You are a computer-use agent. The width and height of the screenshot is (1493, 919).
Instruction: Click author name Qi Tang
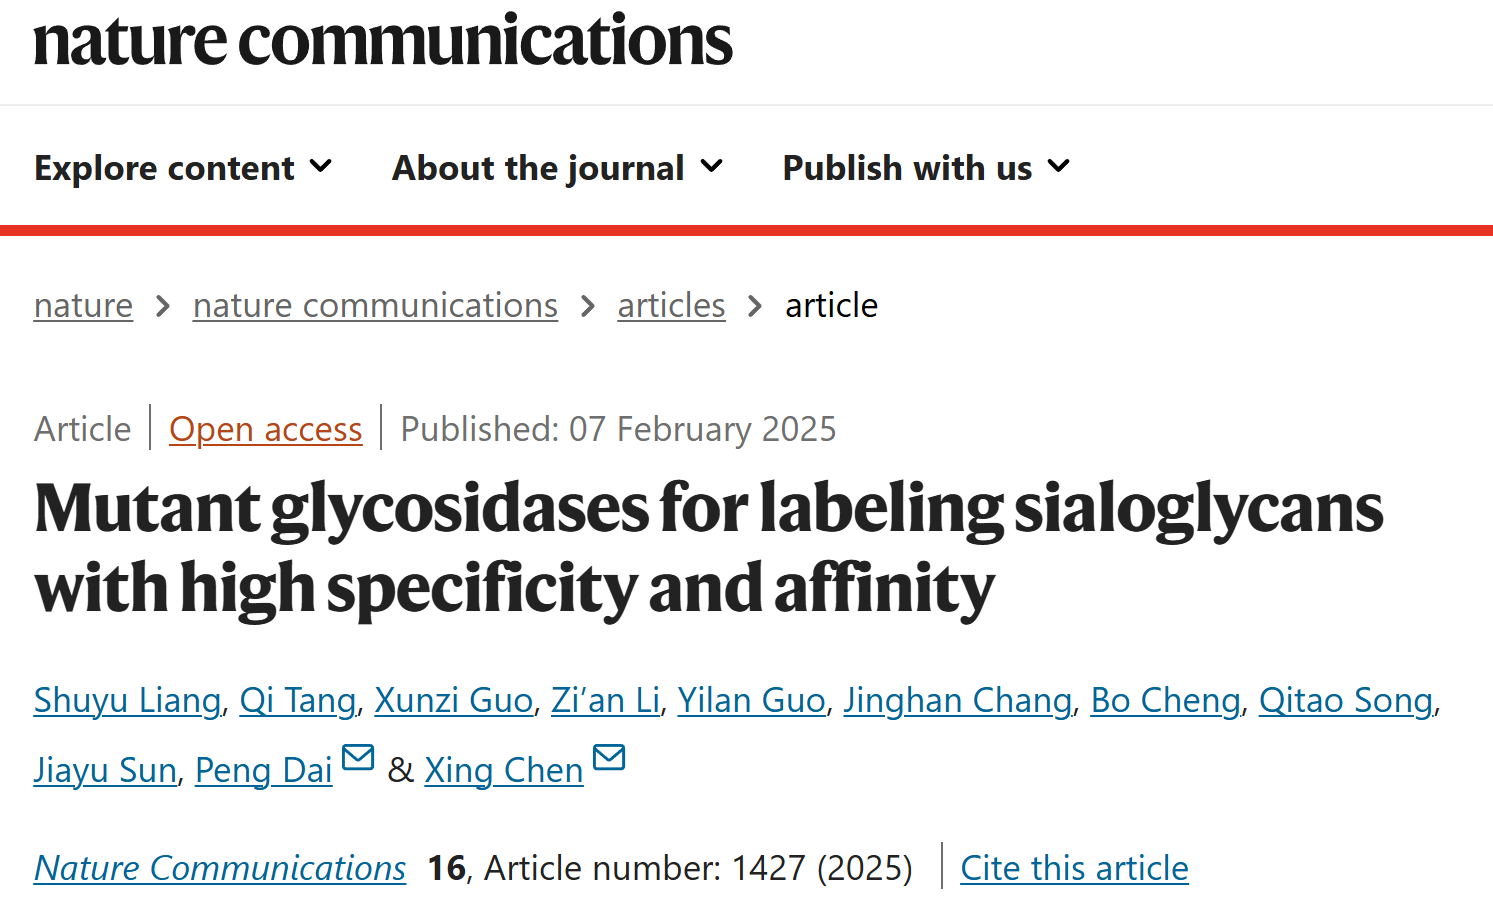point(297,701)
